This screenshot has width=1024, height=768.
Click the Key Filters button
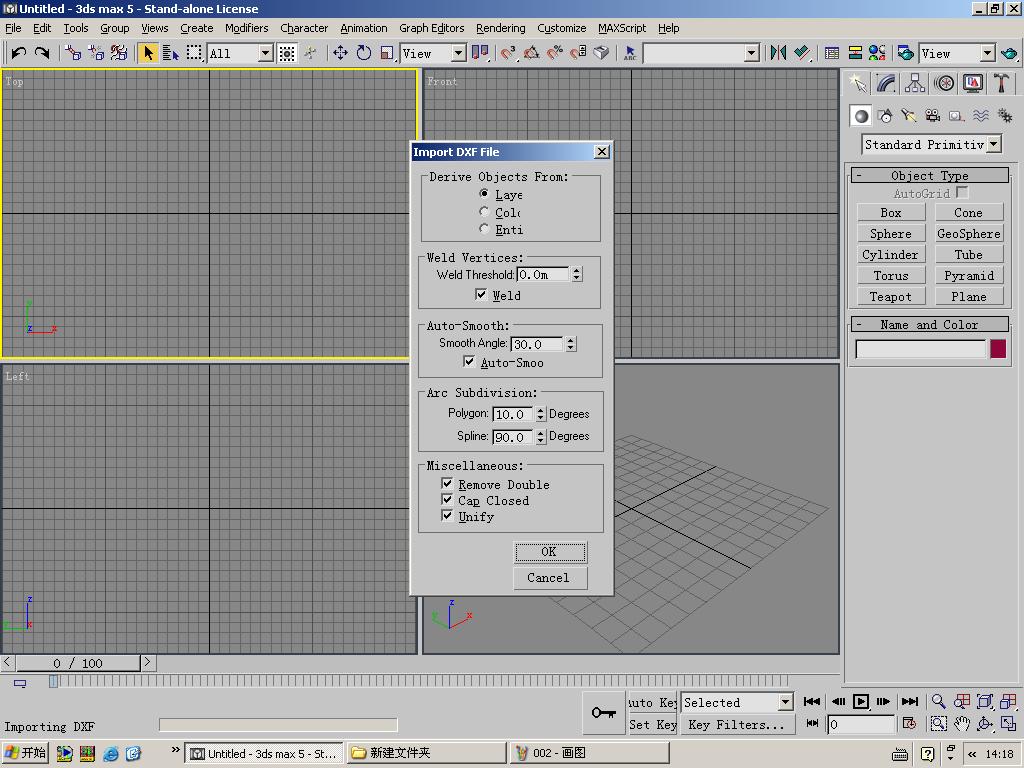[x=737, y=724]
